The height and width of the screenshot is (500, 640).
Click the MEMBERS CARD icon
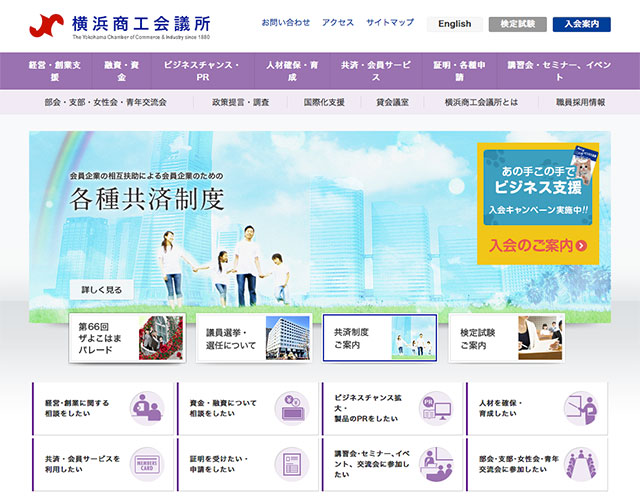click(x=147, y=464)
